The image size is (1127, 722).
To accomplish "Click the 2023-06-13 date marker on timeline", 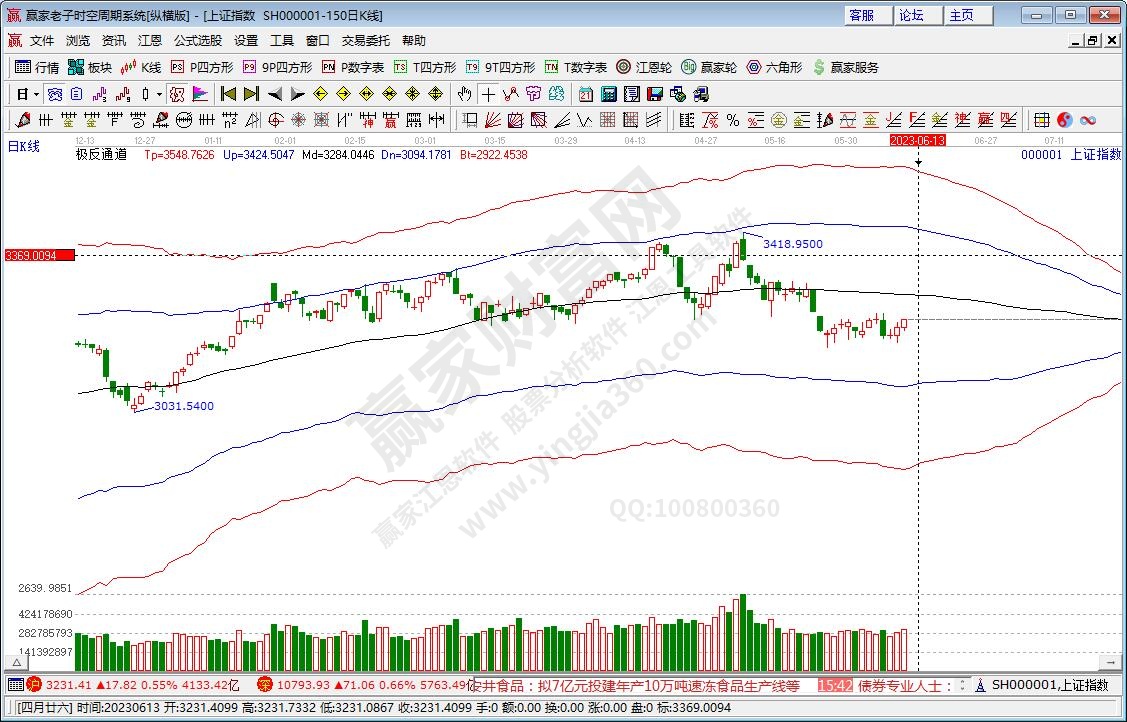I will [x=917, y=141].
